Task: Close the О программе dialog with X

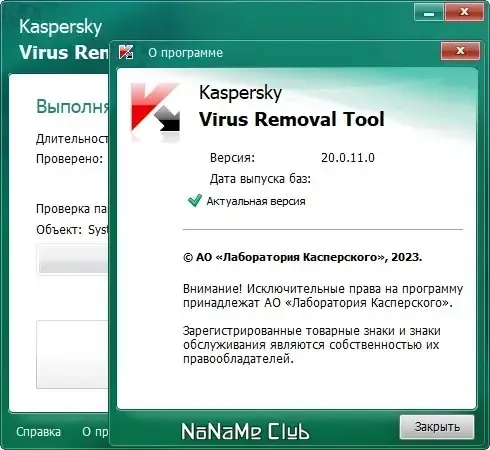Action: 460,51
